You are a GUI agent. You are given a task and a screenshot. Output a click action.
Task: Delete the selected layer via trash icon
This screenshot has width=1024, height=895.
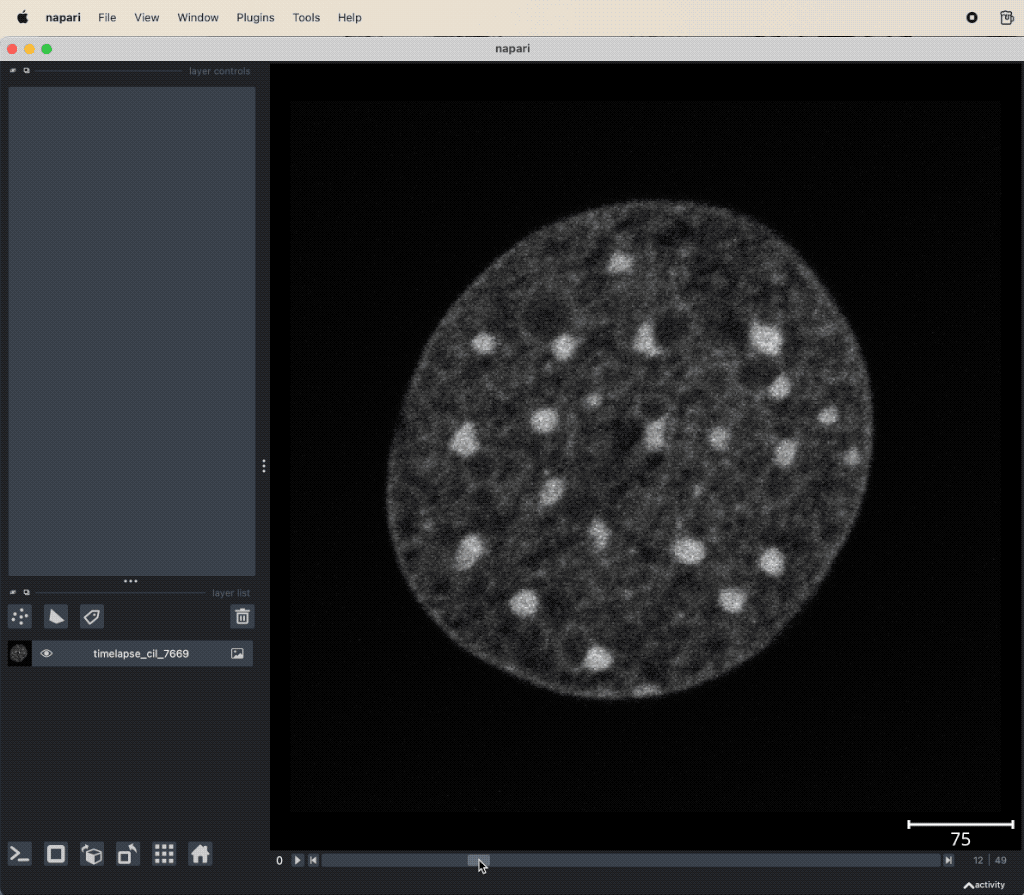point(242,617)
